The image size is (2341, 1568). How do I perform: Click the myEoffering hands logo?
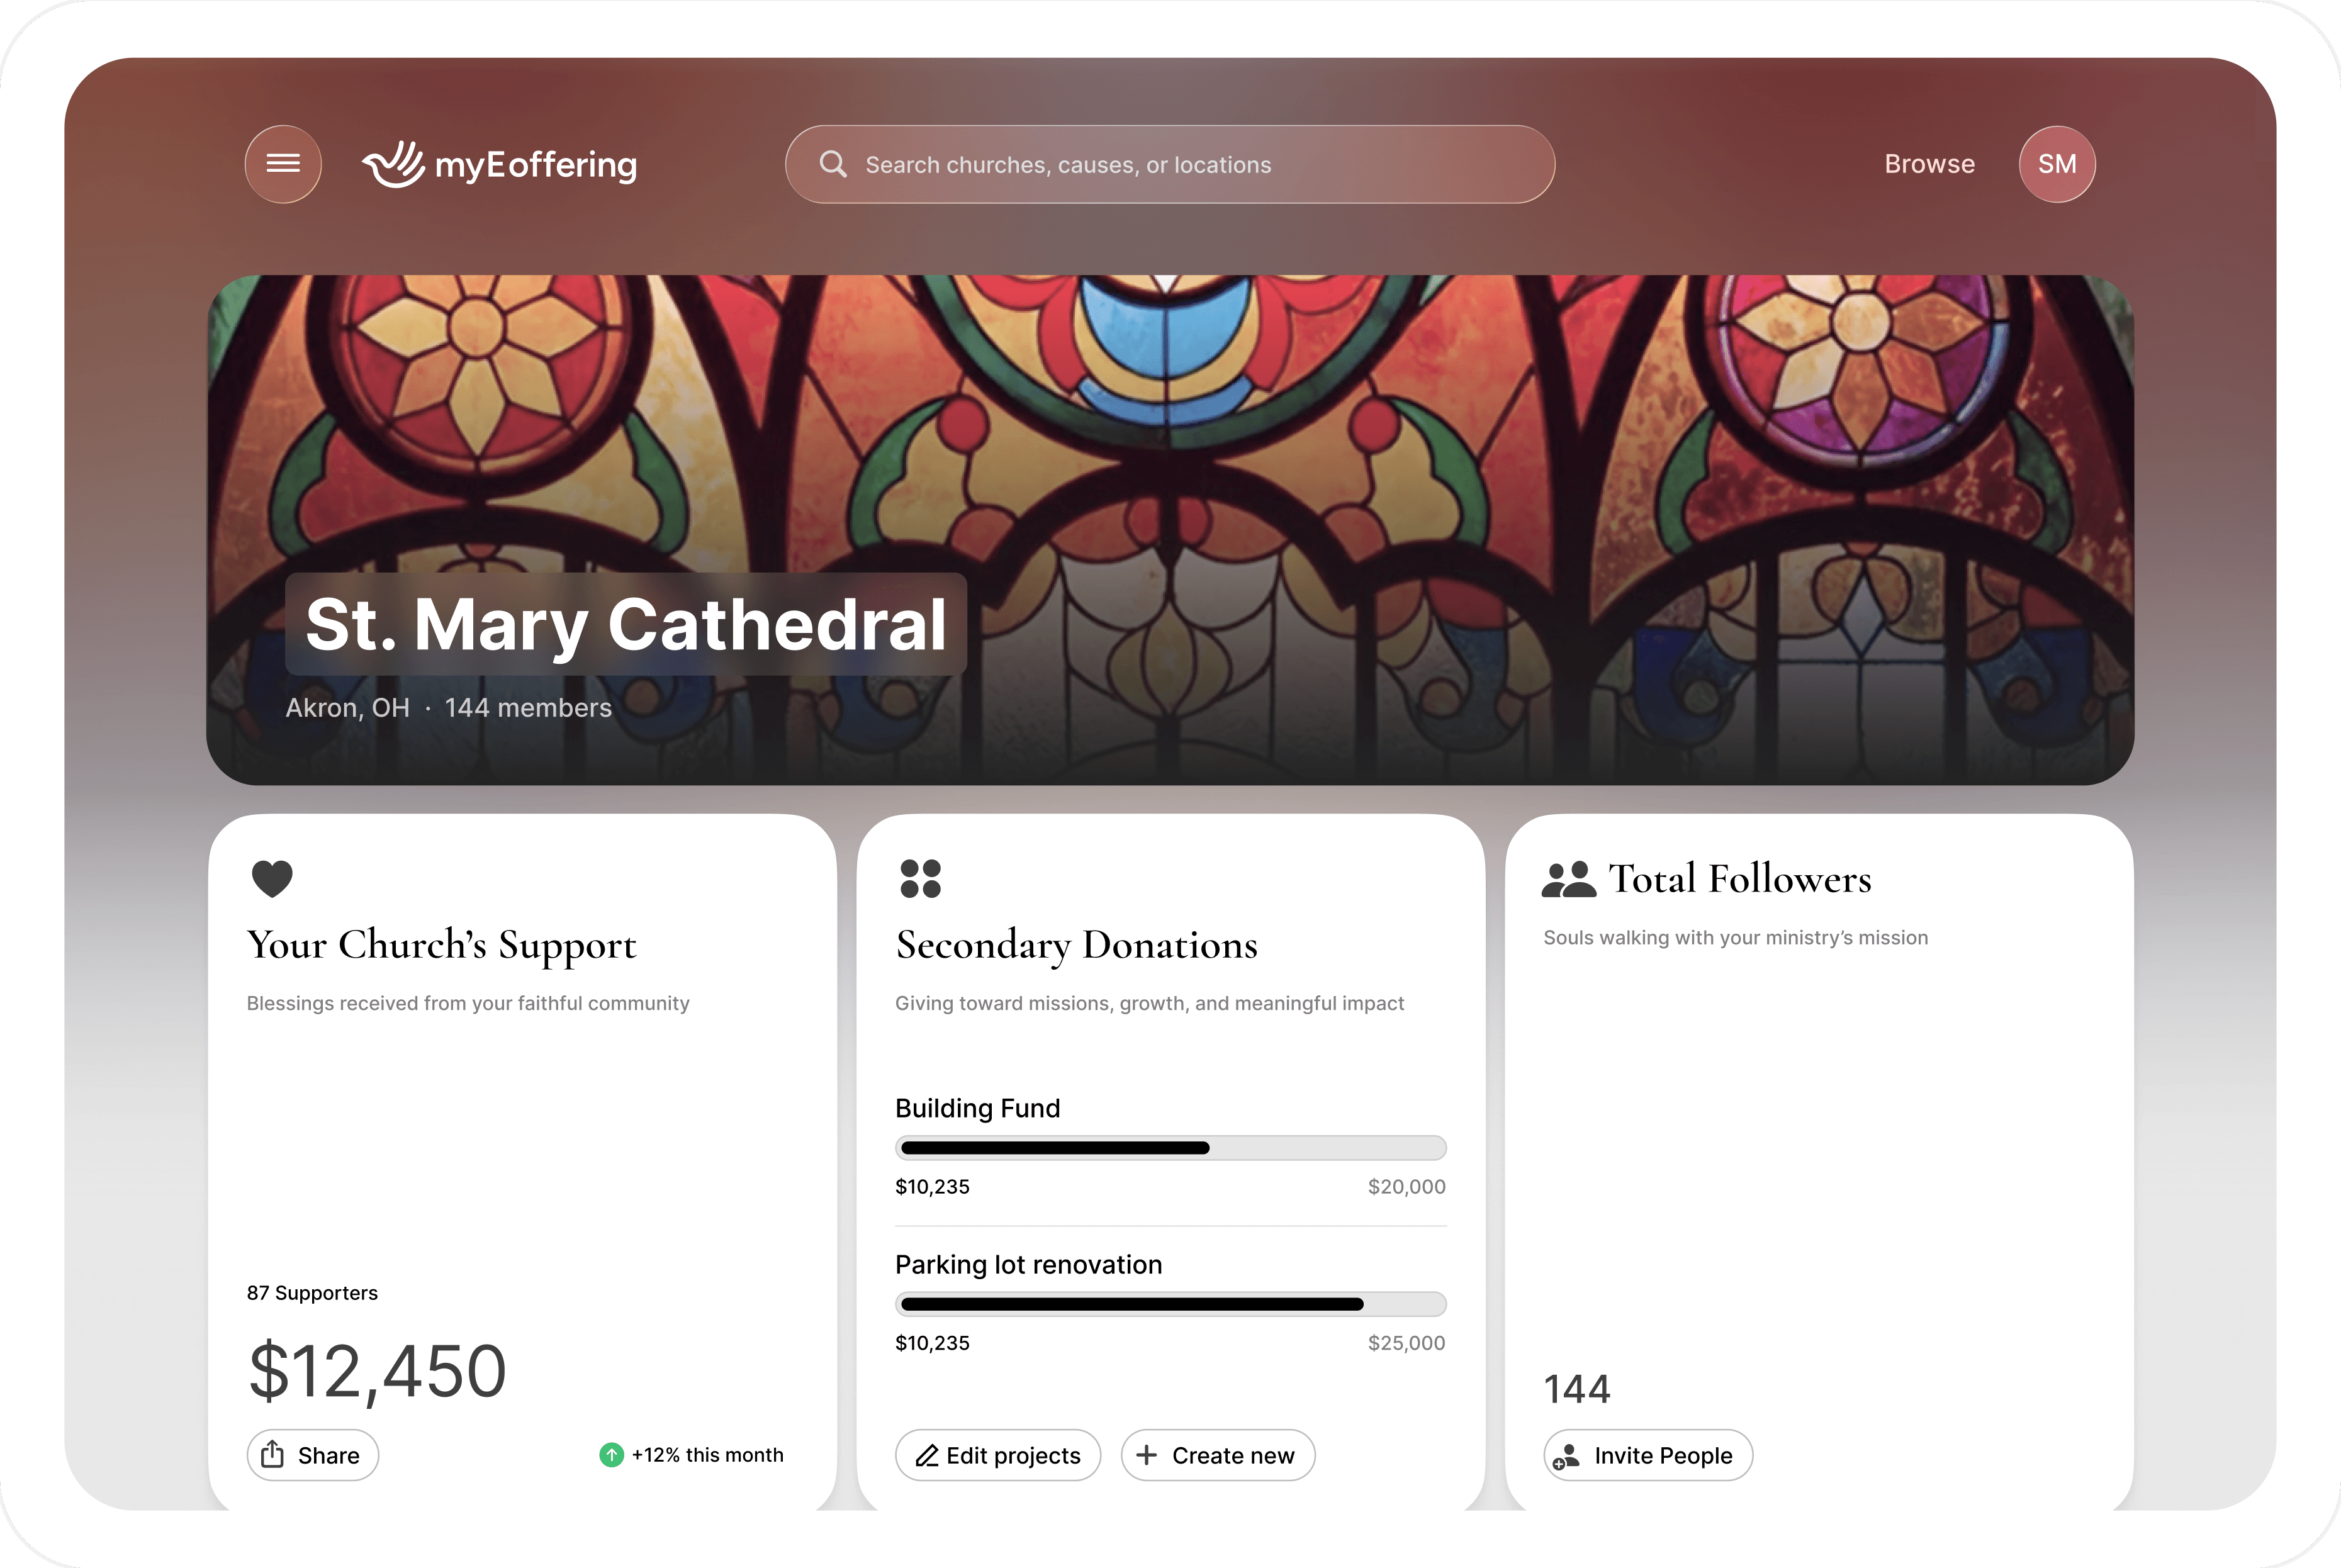coord(394,164)
